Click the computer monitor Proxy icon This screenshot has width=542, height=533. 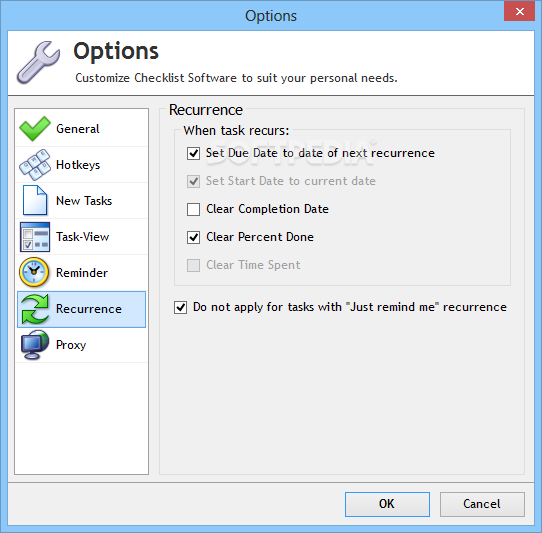35,345
